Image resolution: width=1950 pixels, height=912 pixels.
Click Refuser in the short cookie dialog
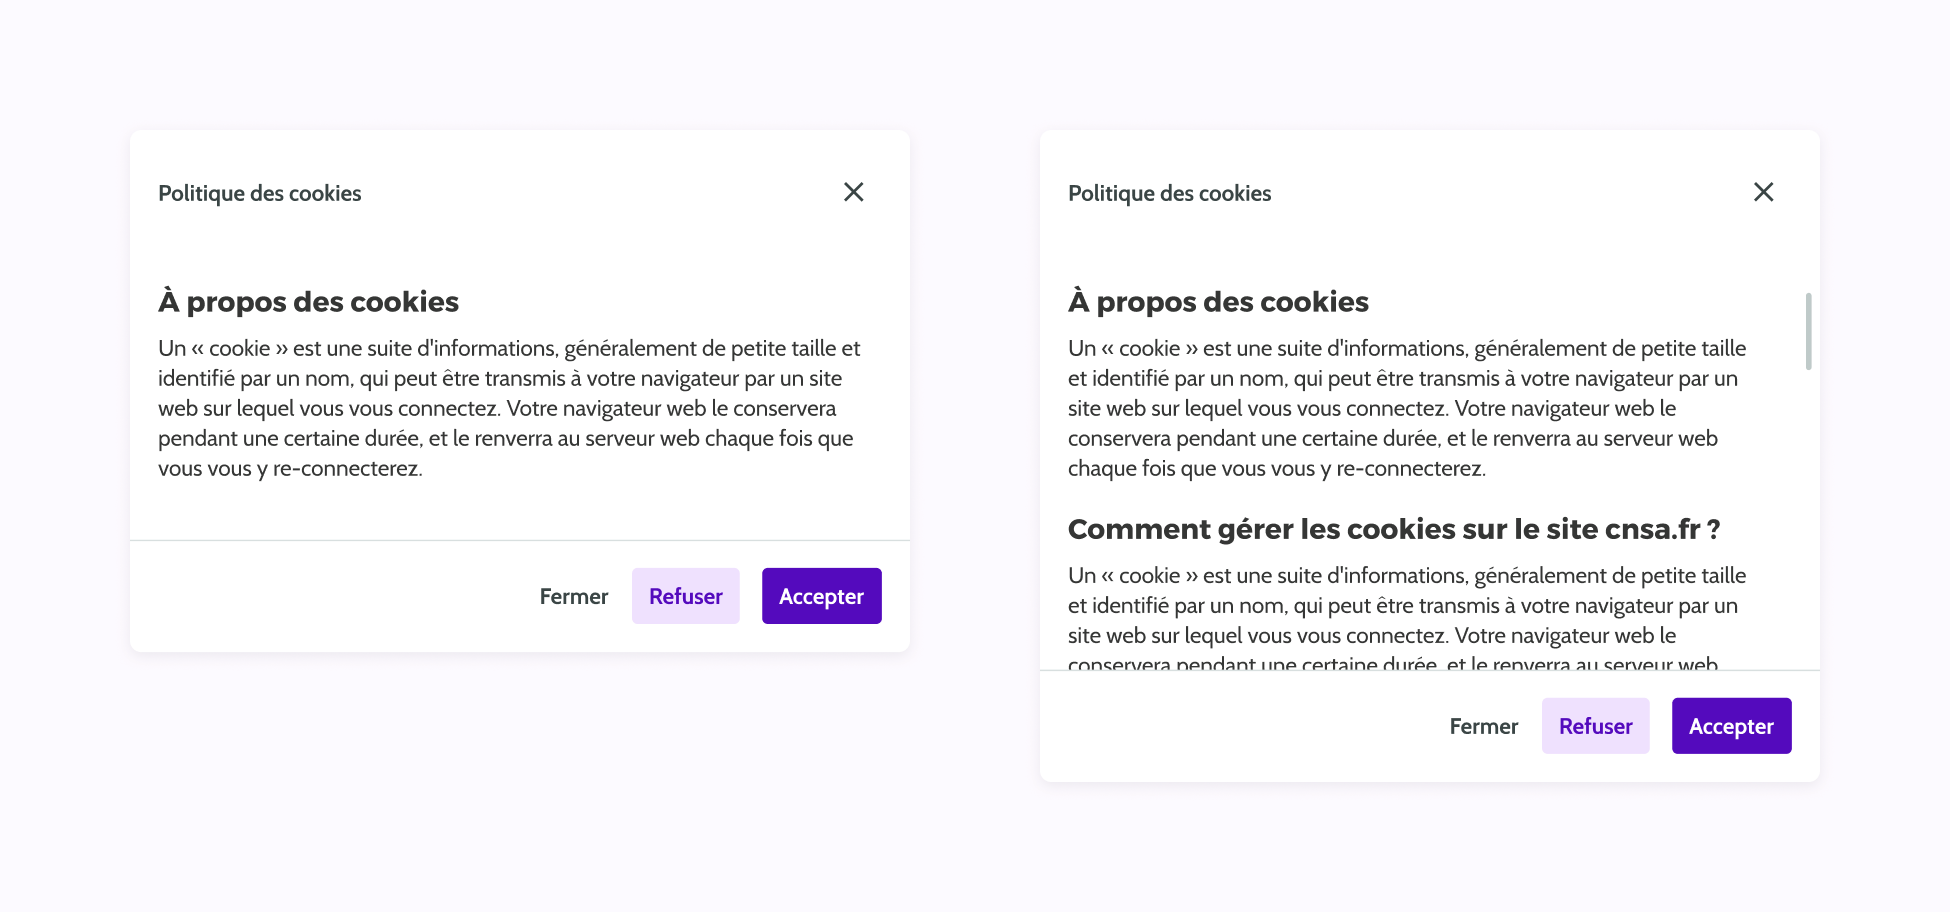coord(685,596)
